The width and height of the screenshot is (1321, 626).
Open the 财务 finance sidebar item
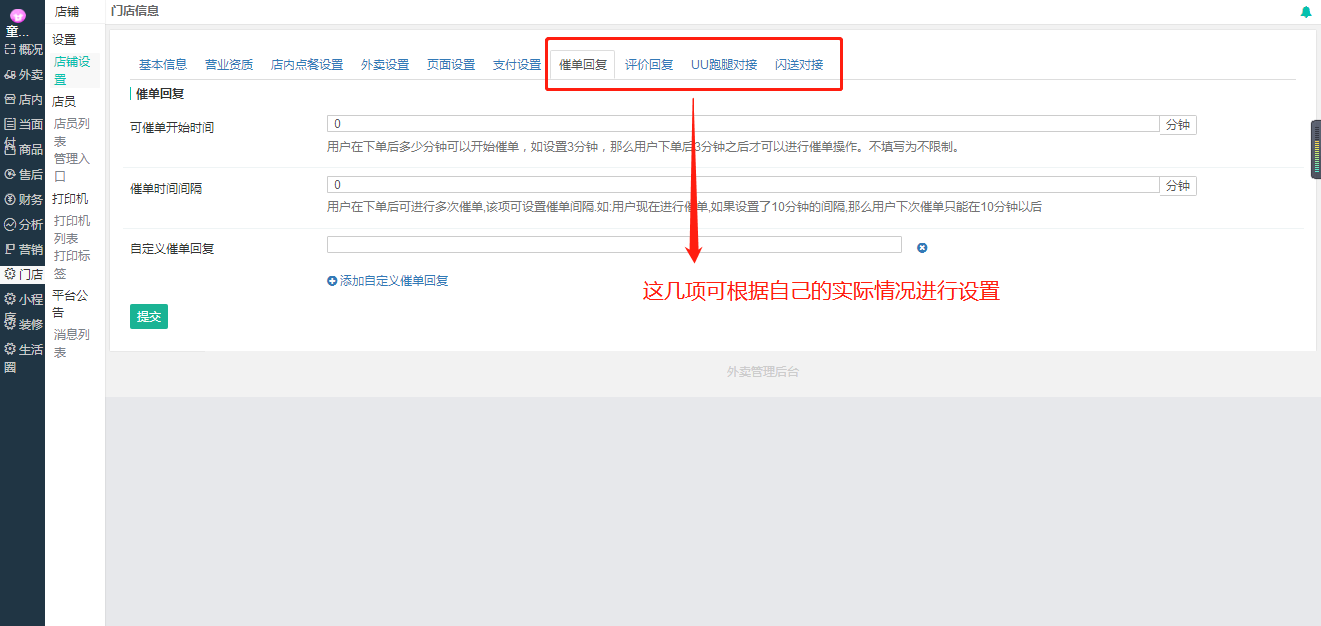23,199
